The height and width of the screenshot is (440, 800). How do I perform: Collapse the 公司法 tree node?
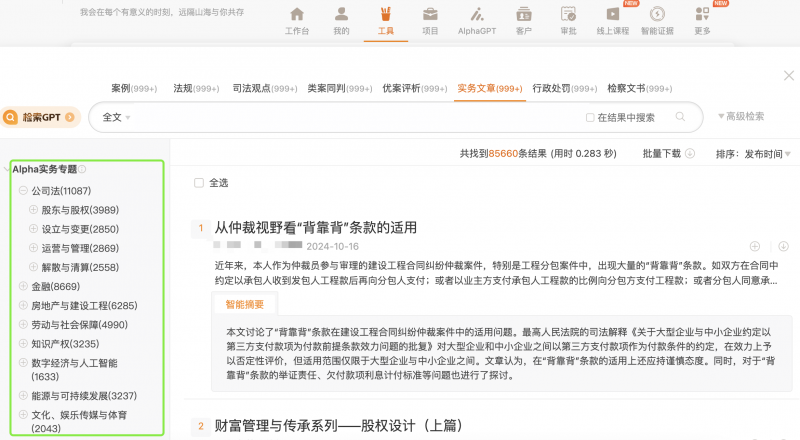pos(23,190)
